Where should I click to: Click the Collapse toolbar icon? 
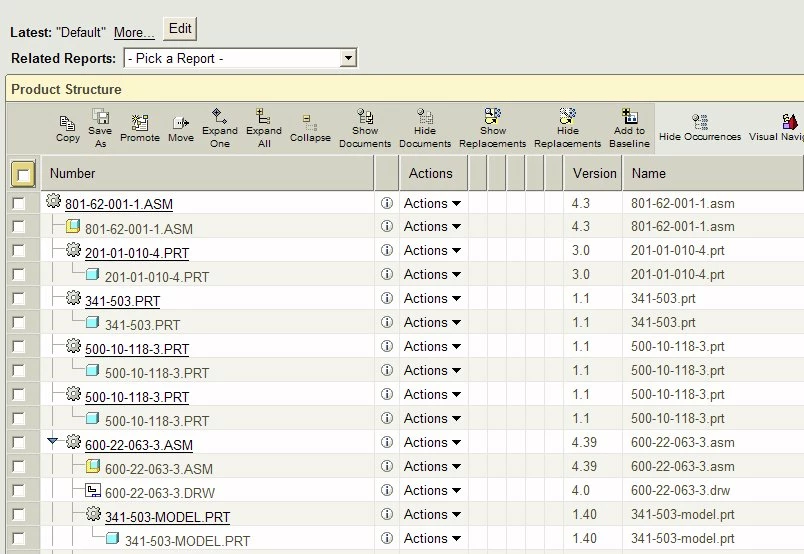coord(310,123)
